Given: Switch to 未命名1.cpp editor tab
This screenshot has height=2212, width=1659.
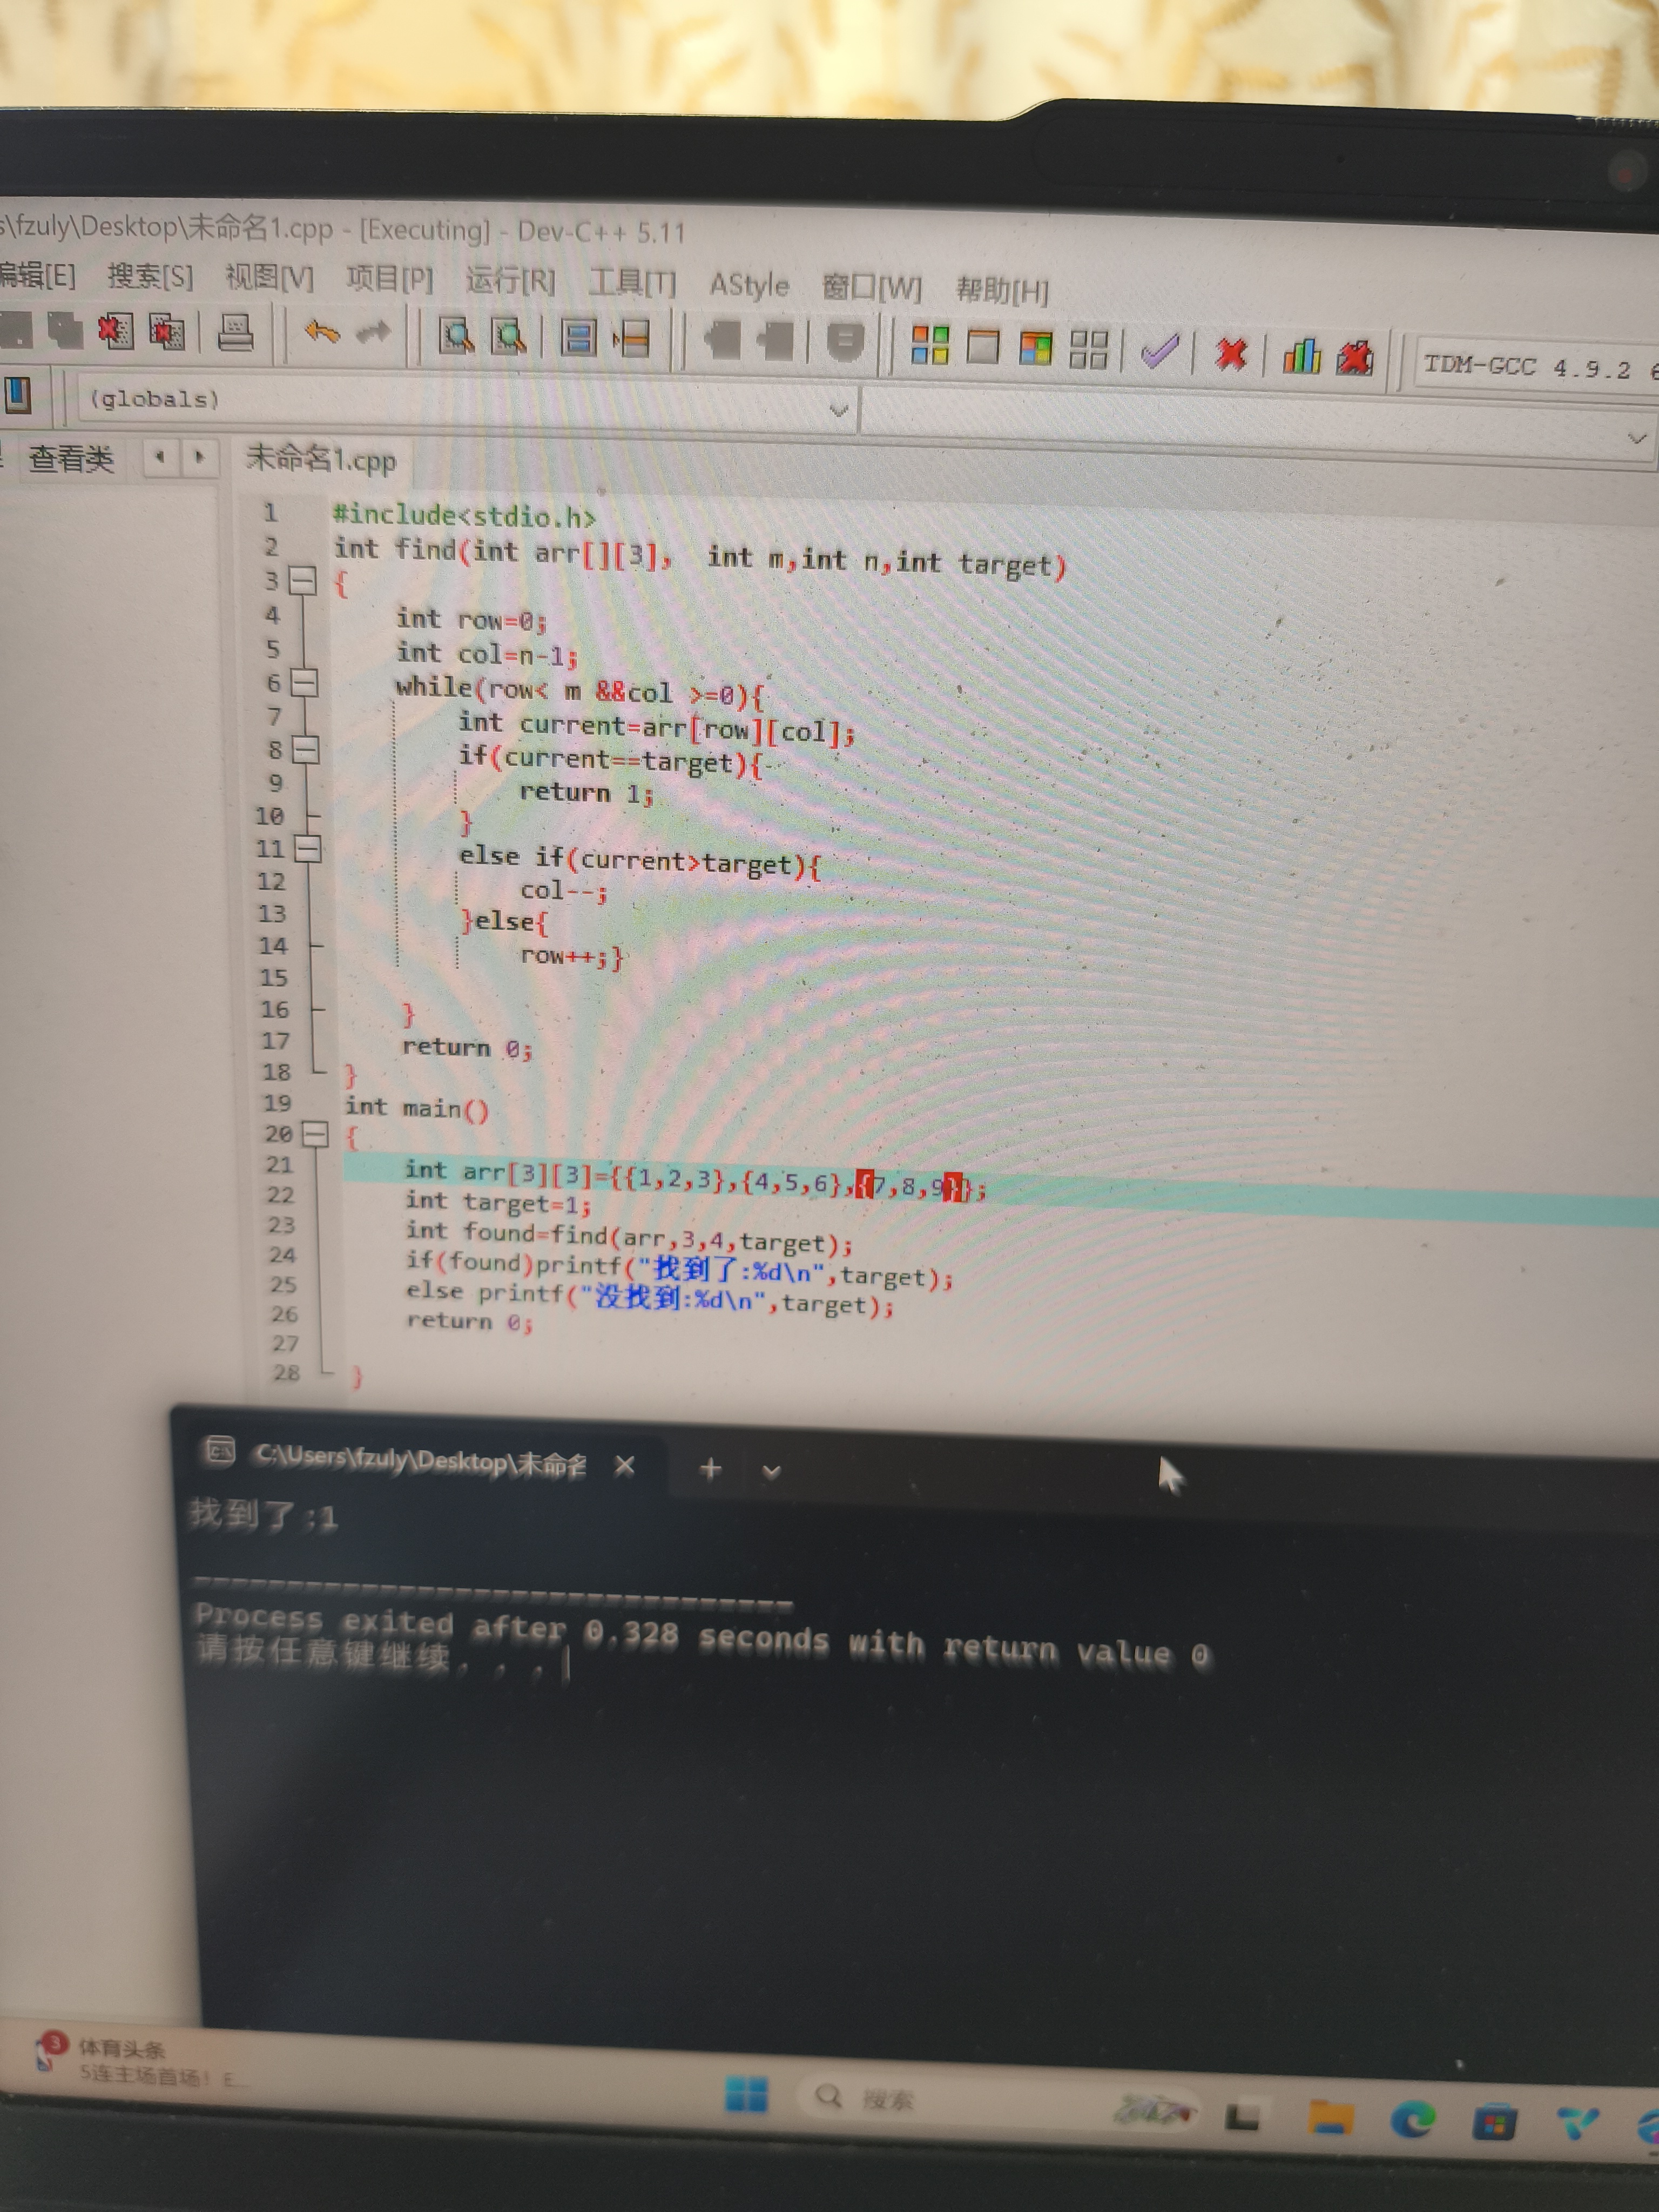Looking at the screenshot, I should point(321,460).
